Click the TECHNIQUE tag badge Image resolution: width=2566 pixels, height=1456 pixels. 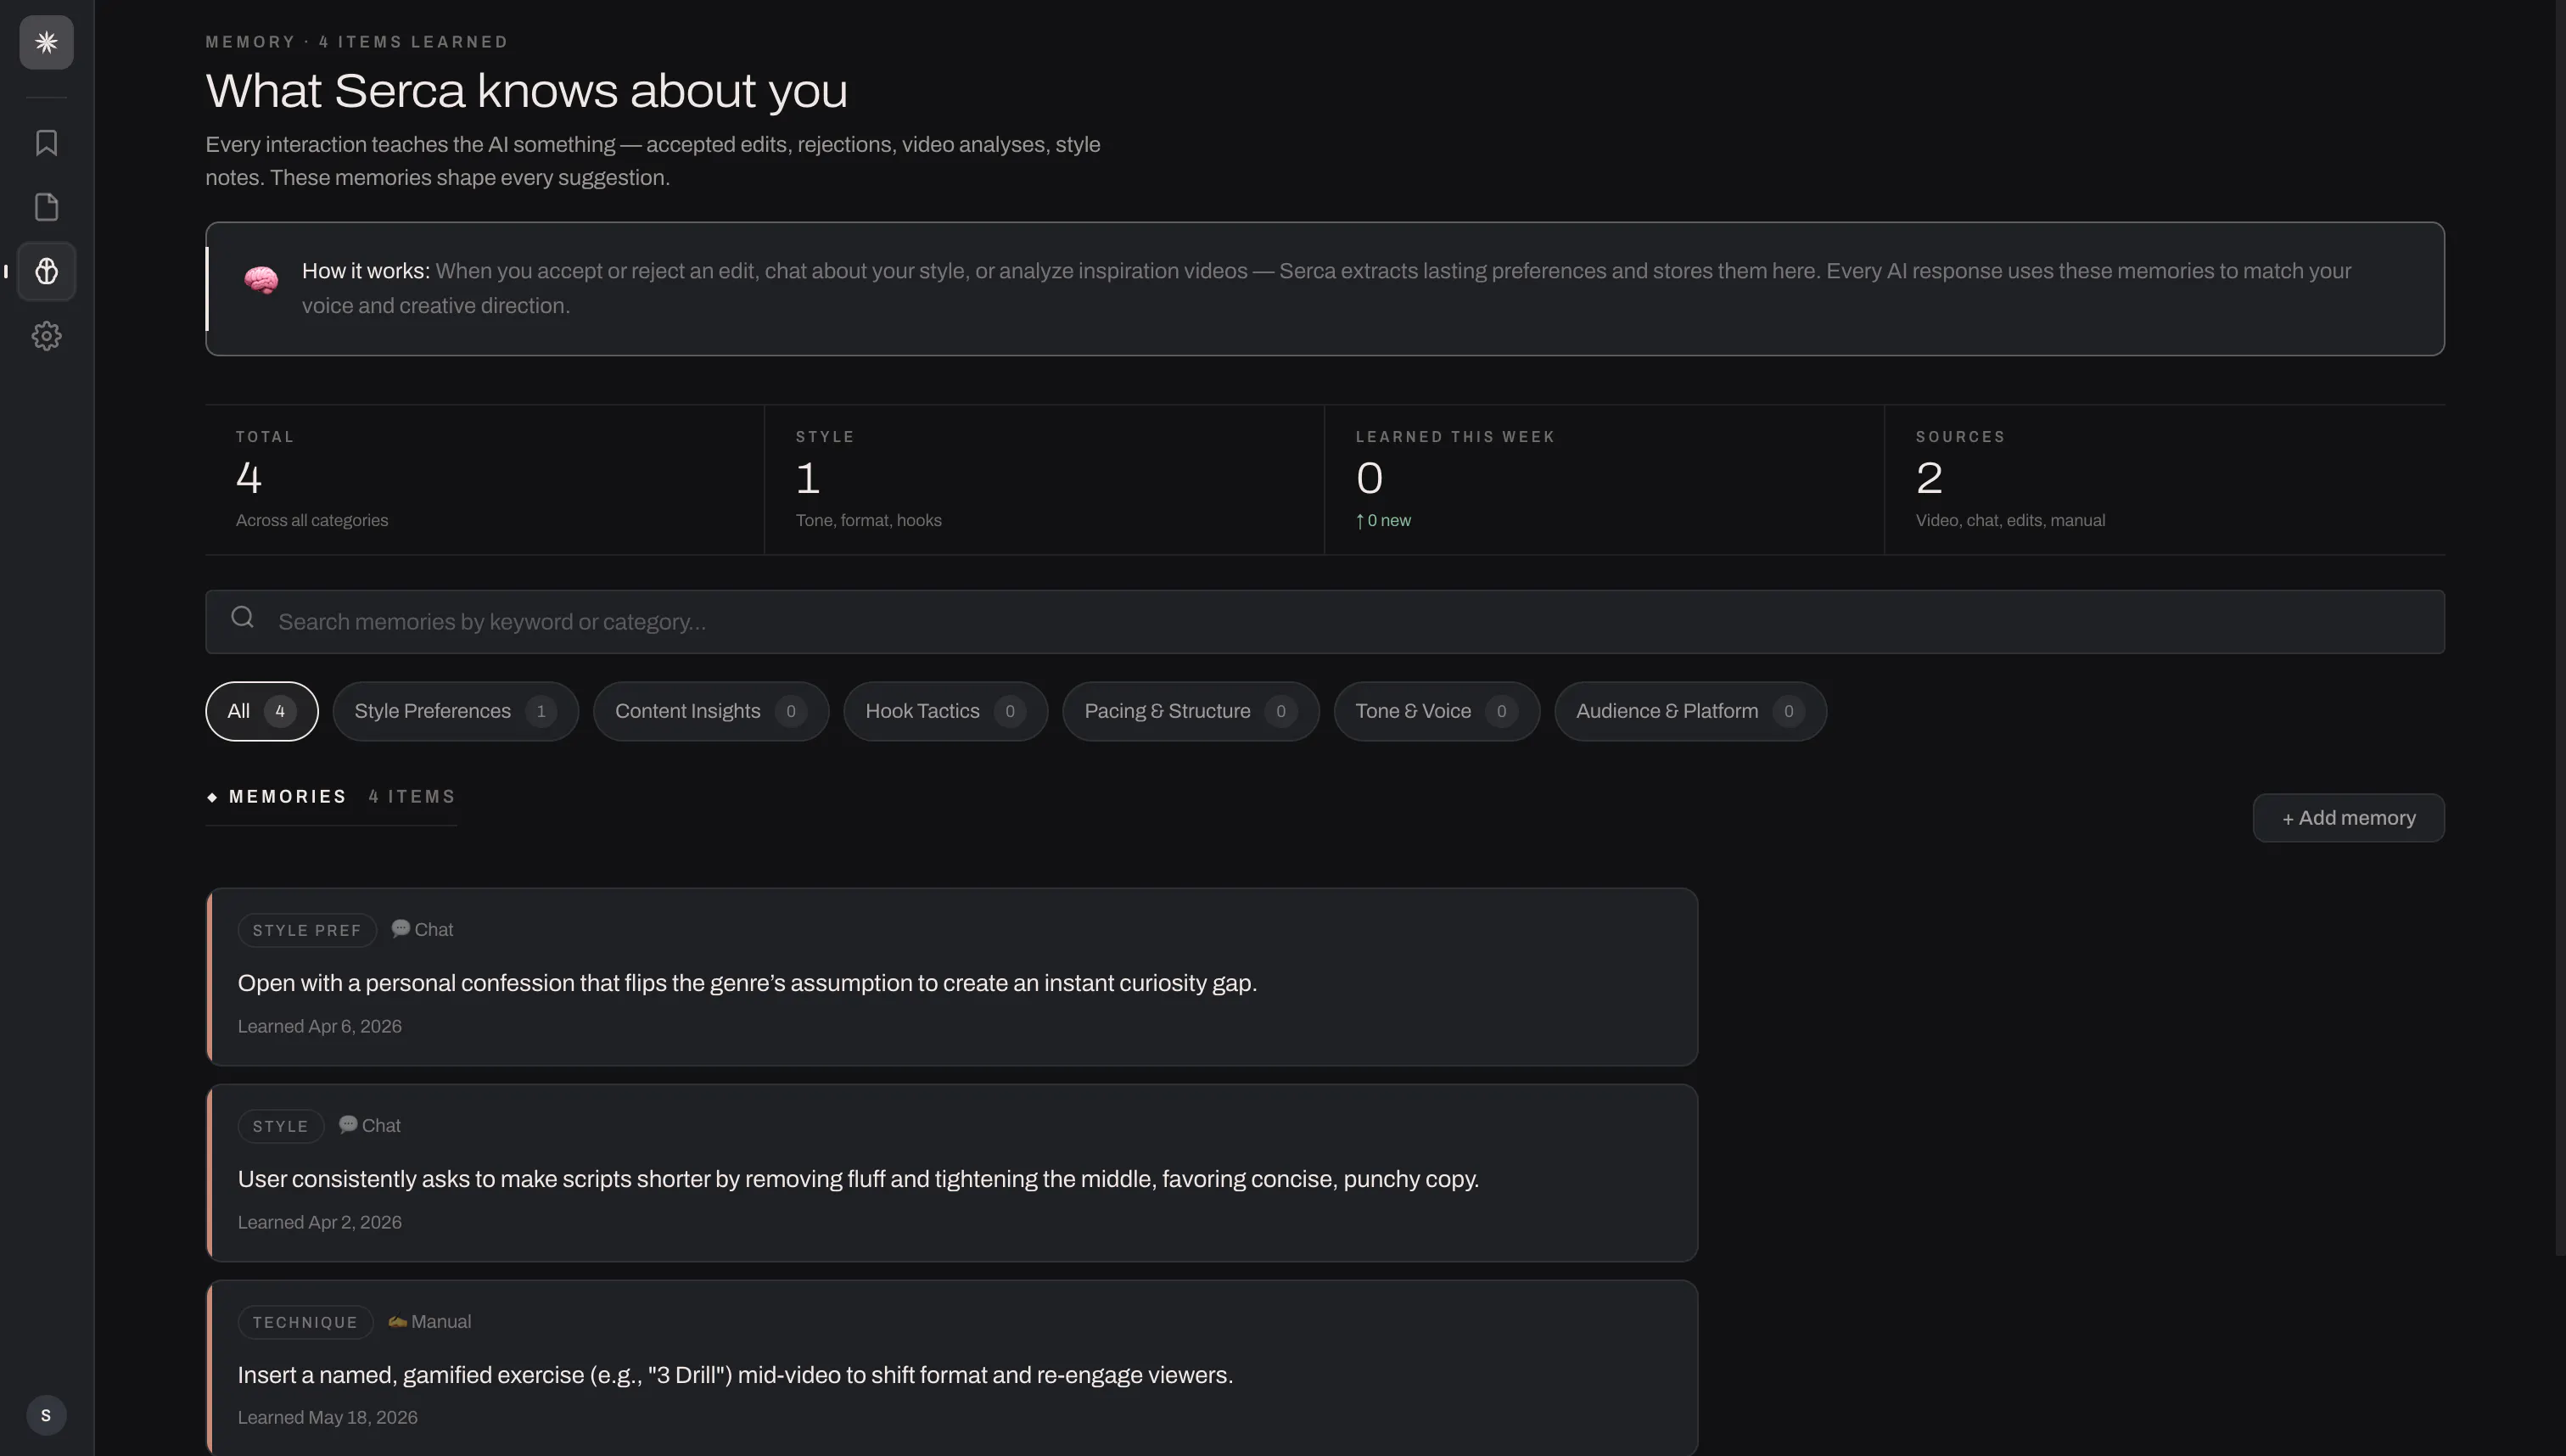tap(305, 1322)
